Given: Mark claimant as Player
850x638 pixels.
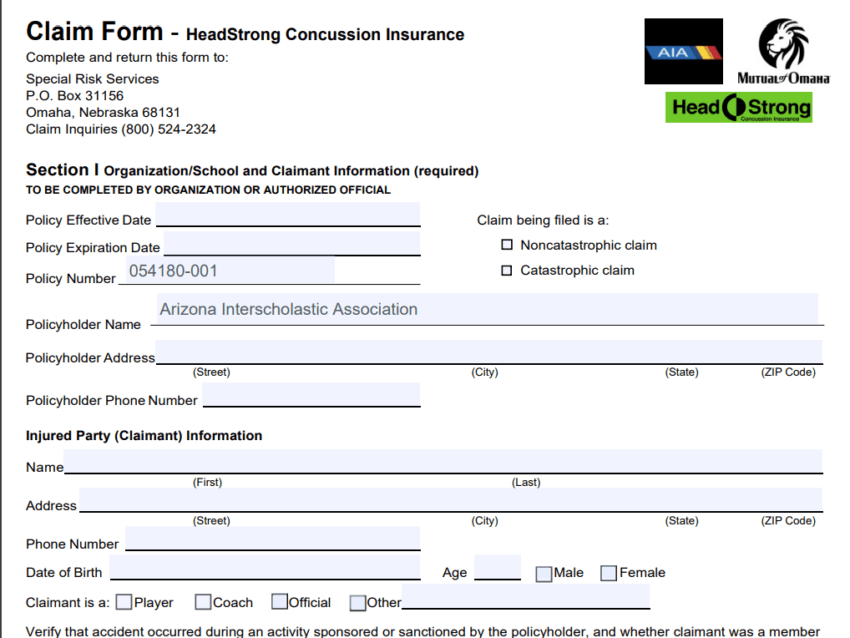Looking at the screenshot, I should tap(124, 603).
